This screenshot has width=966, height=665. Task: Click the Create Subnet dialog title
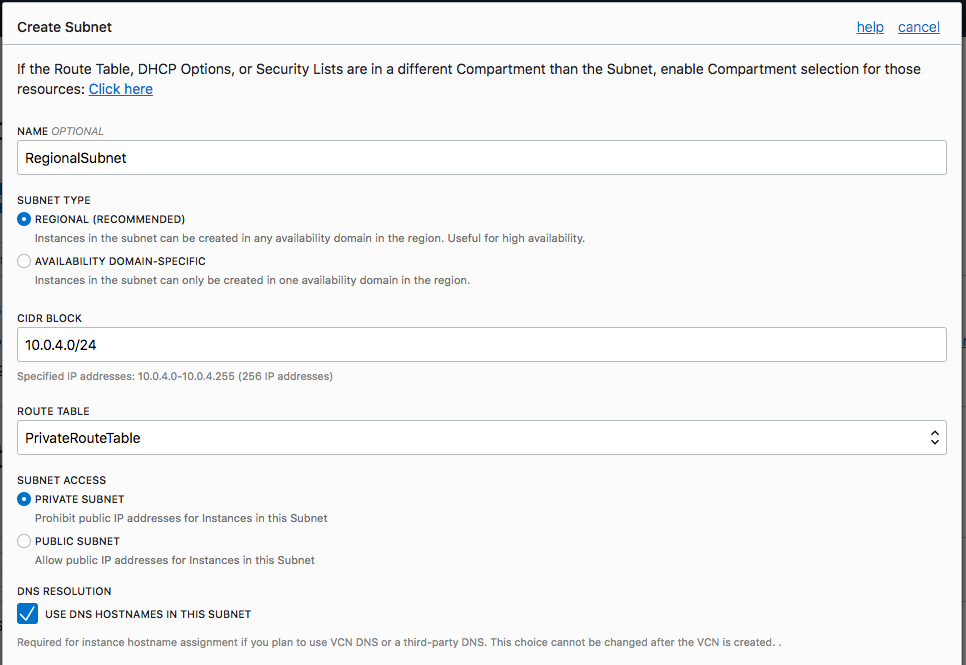coord(65,27)
